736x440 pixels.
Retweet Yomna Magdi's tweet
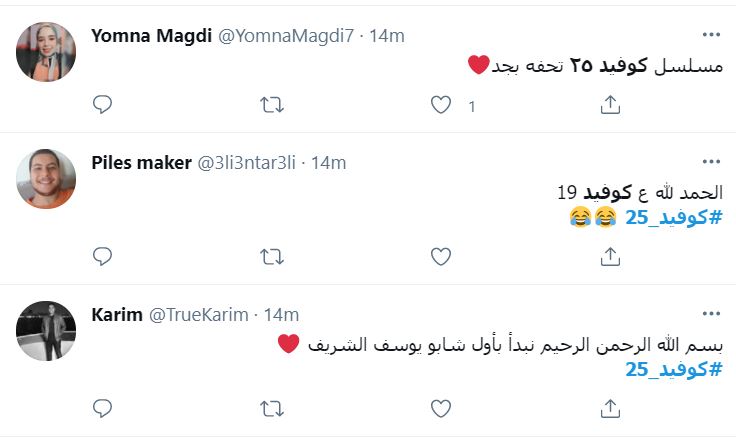tap(271, 104)
